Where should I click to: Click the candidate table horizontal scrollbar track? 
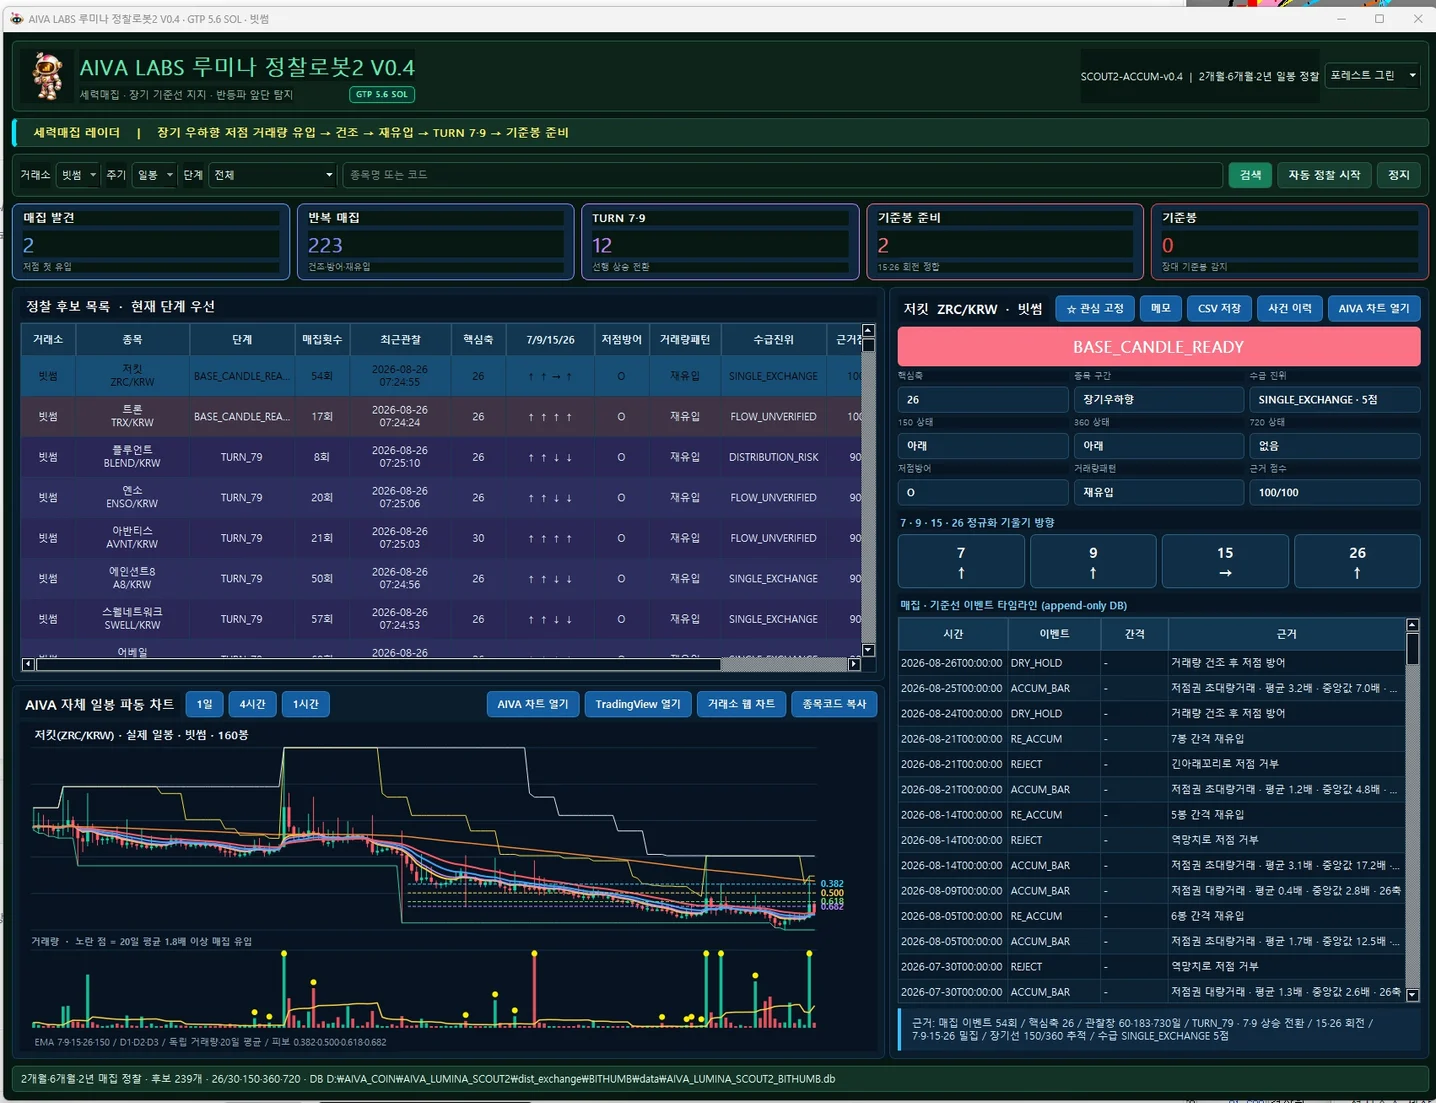click(x=784, y=664)
